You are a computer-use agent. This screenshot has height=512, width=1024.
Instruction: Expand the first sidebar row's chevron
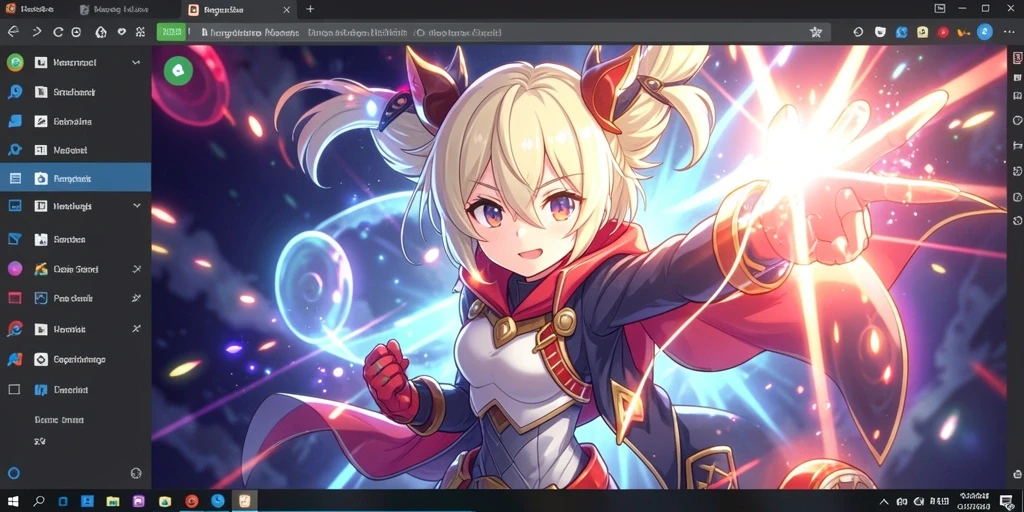136,63
